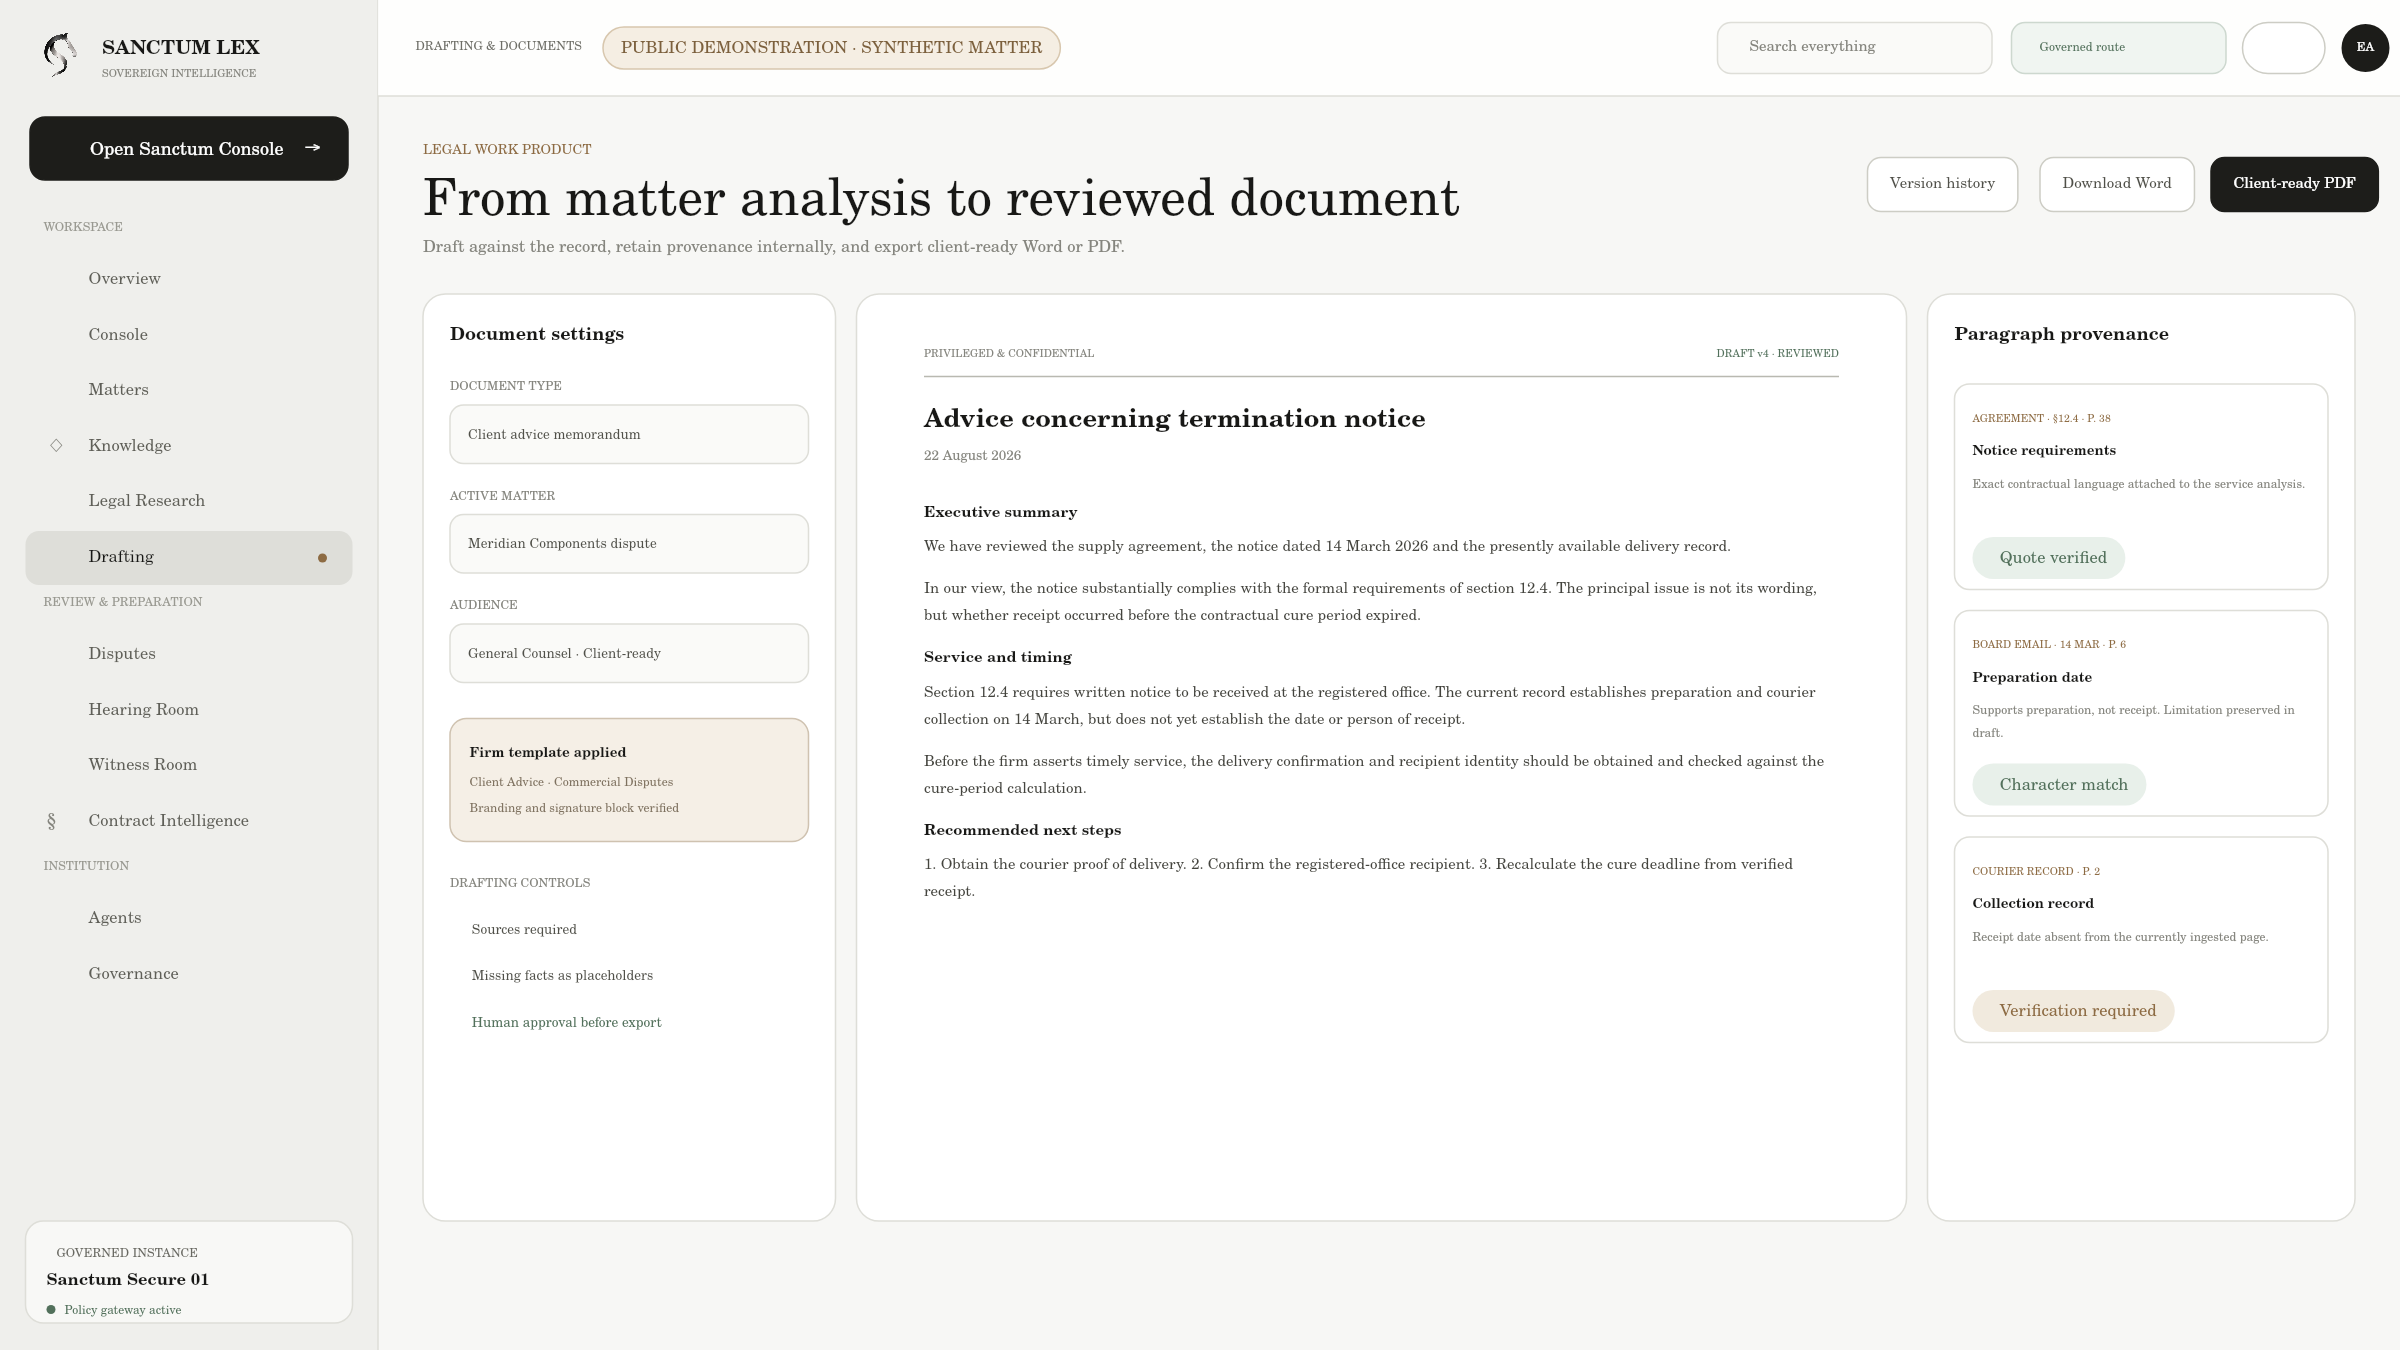This screenshot has width=2400, height=1350.
Task: Click the Open Sanctum Console button
Action: pyautogui.click(x=189, y=149)
